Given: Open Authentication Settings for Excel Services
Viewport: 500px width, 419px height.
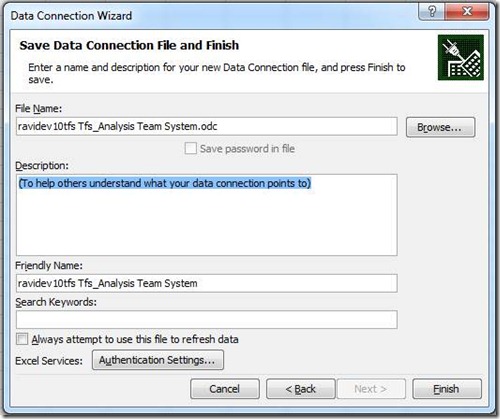Looking at the screenshot, I should click(x=158, y=360).
